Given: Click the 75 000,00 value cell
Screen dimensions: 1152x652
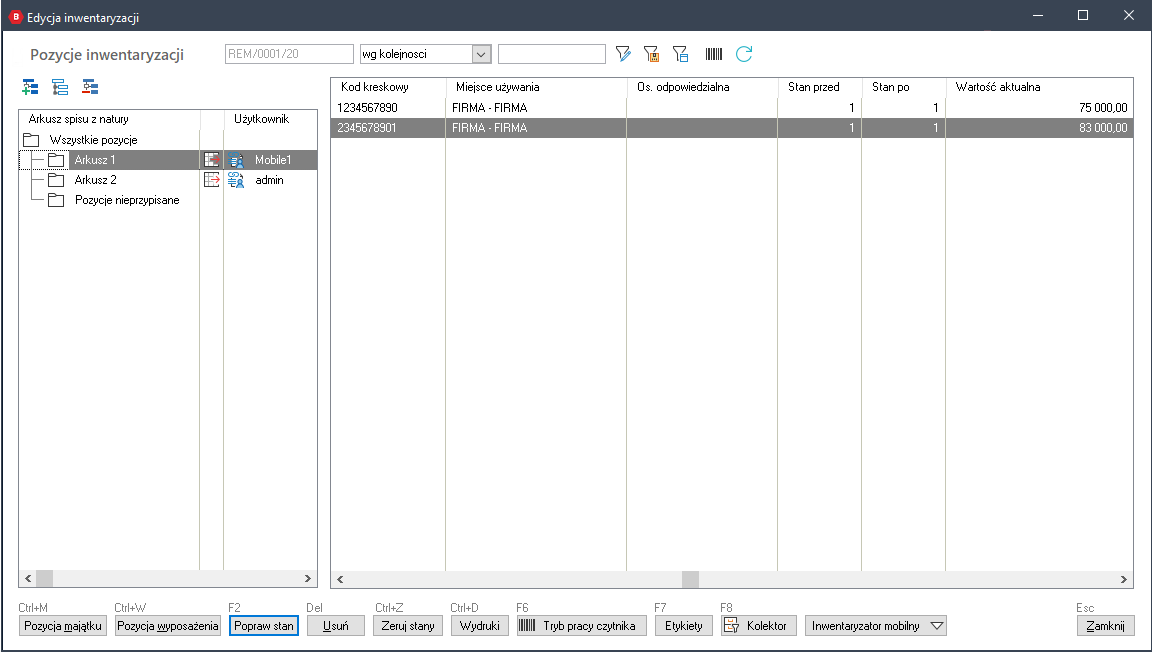Looking at the screenshot, I should tap(1040, 107).
